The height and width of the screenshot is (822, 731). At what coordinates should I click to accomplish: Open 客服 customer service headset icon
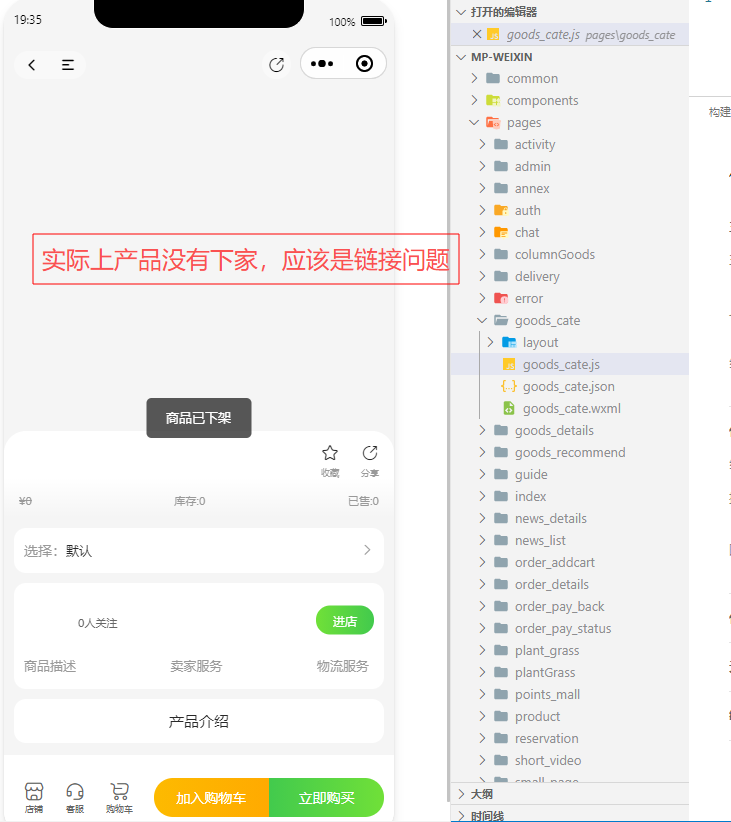coord(75,798)
